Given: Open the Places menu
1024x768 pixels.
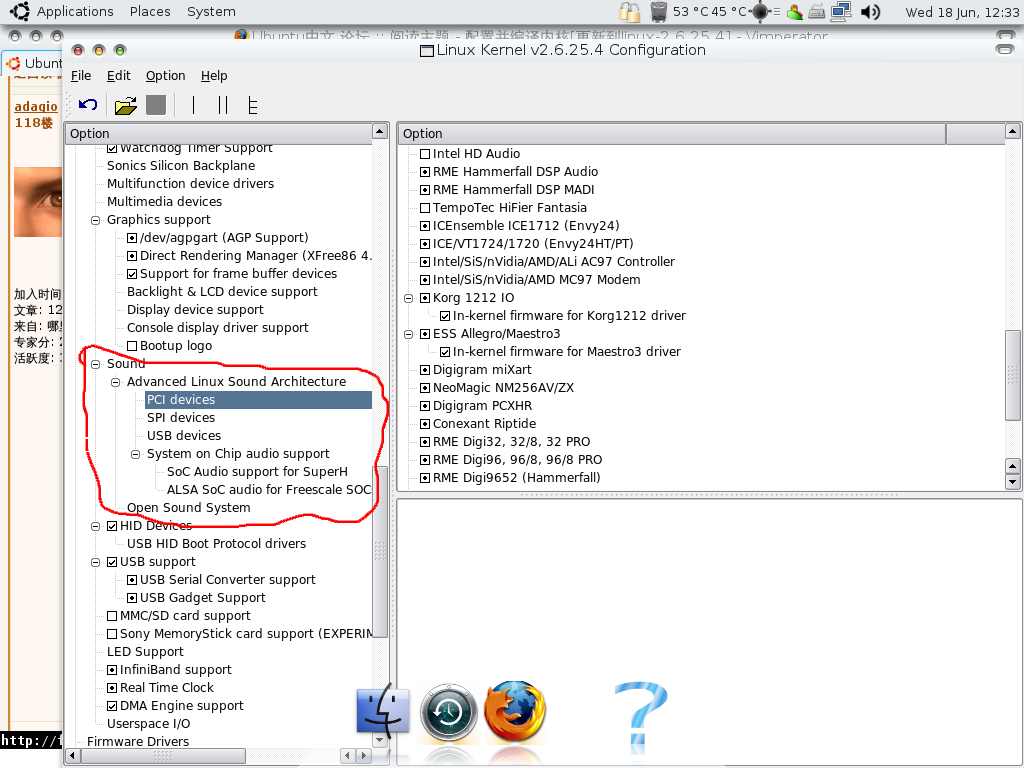Looking at the screenshot, I should [150, 12].
